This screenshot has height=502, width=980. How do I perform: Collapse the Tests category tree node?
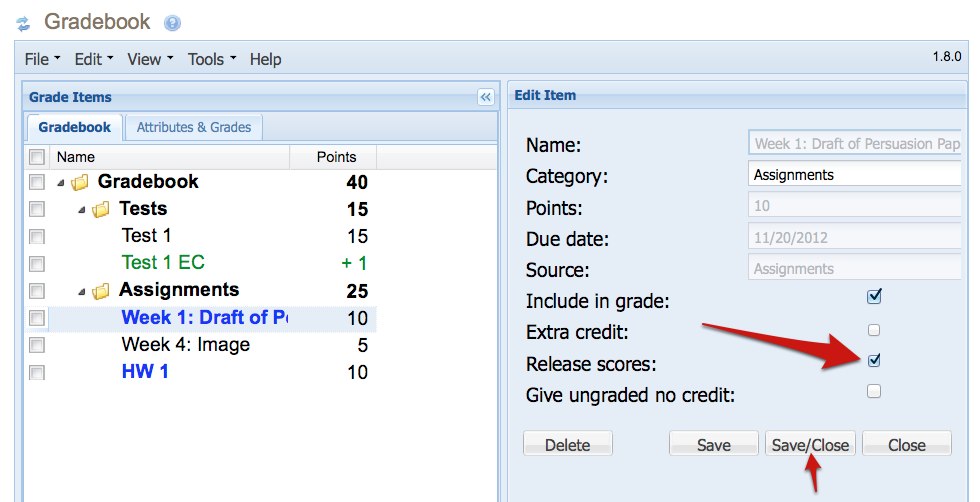coord(82,209)
